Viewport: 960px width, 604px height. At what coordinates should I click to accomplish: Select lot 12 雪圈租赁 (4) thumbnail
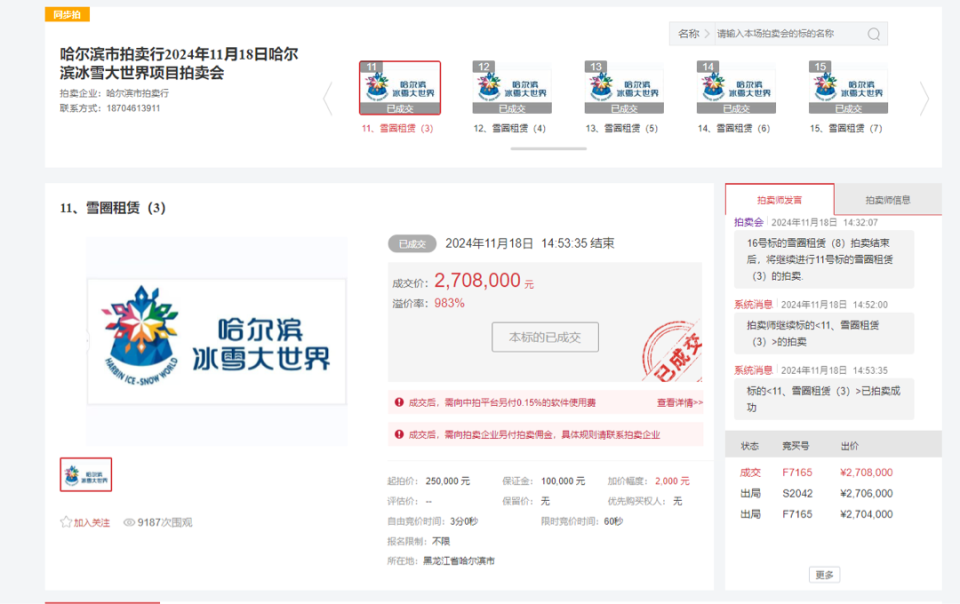click(x=512, y=88)
